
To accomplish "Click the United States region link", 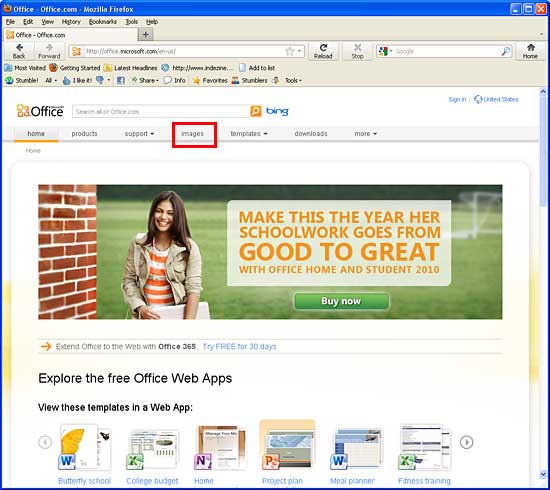I will click(496, 100).
